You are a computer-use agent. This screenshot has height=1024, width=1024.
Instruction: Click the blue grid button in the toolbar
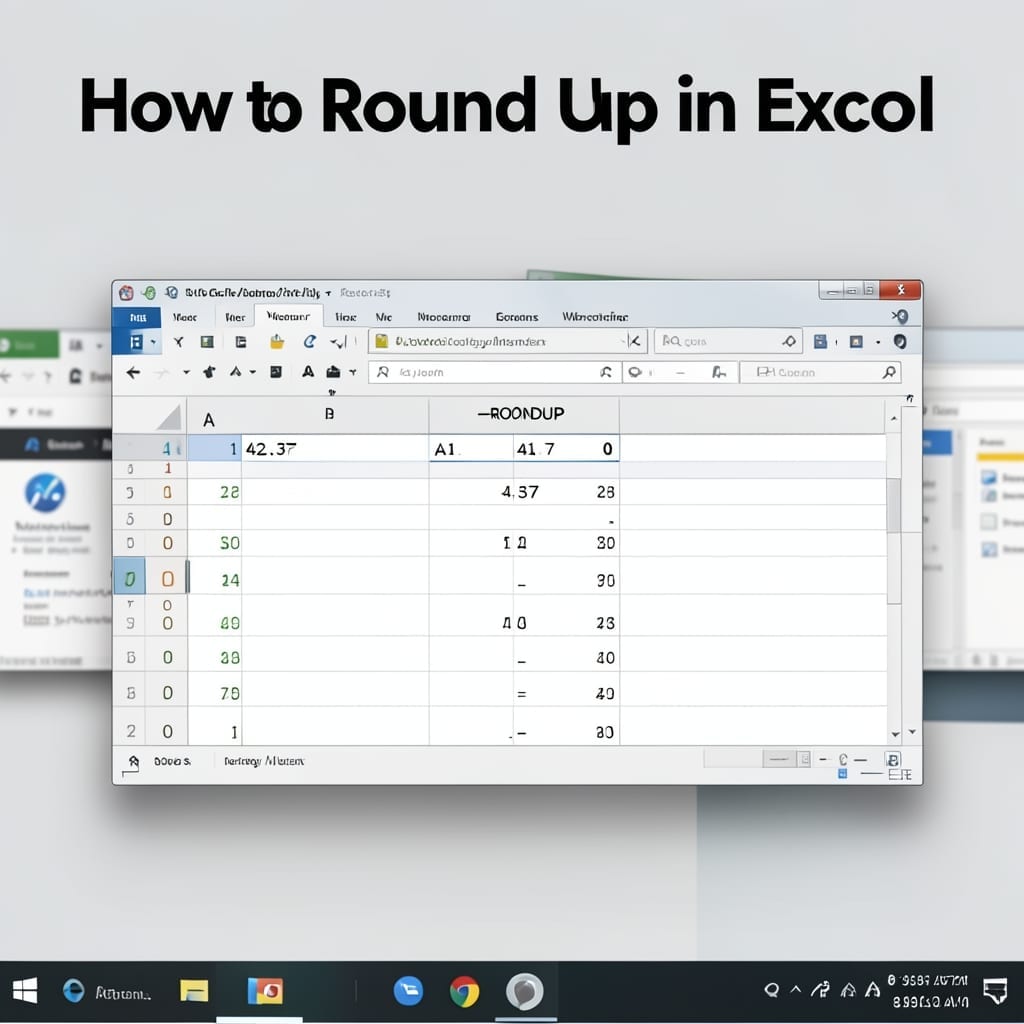tap(135, 342)
